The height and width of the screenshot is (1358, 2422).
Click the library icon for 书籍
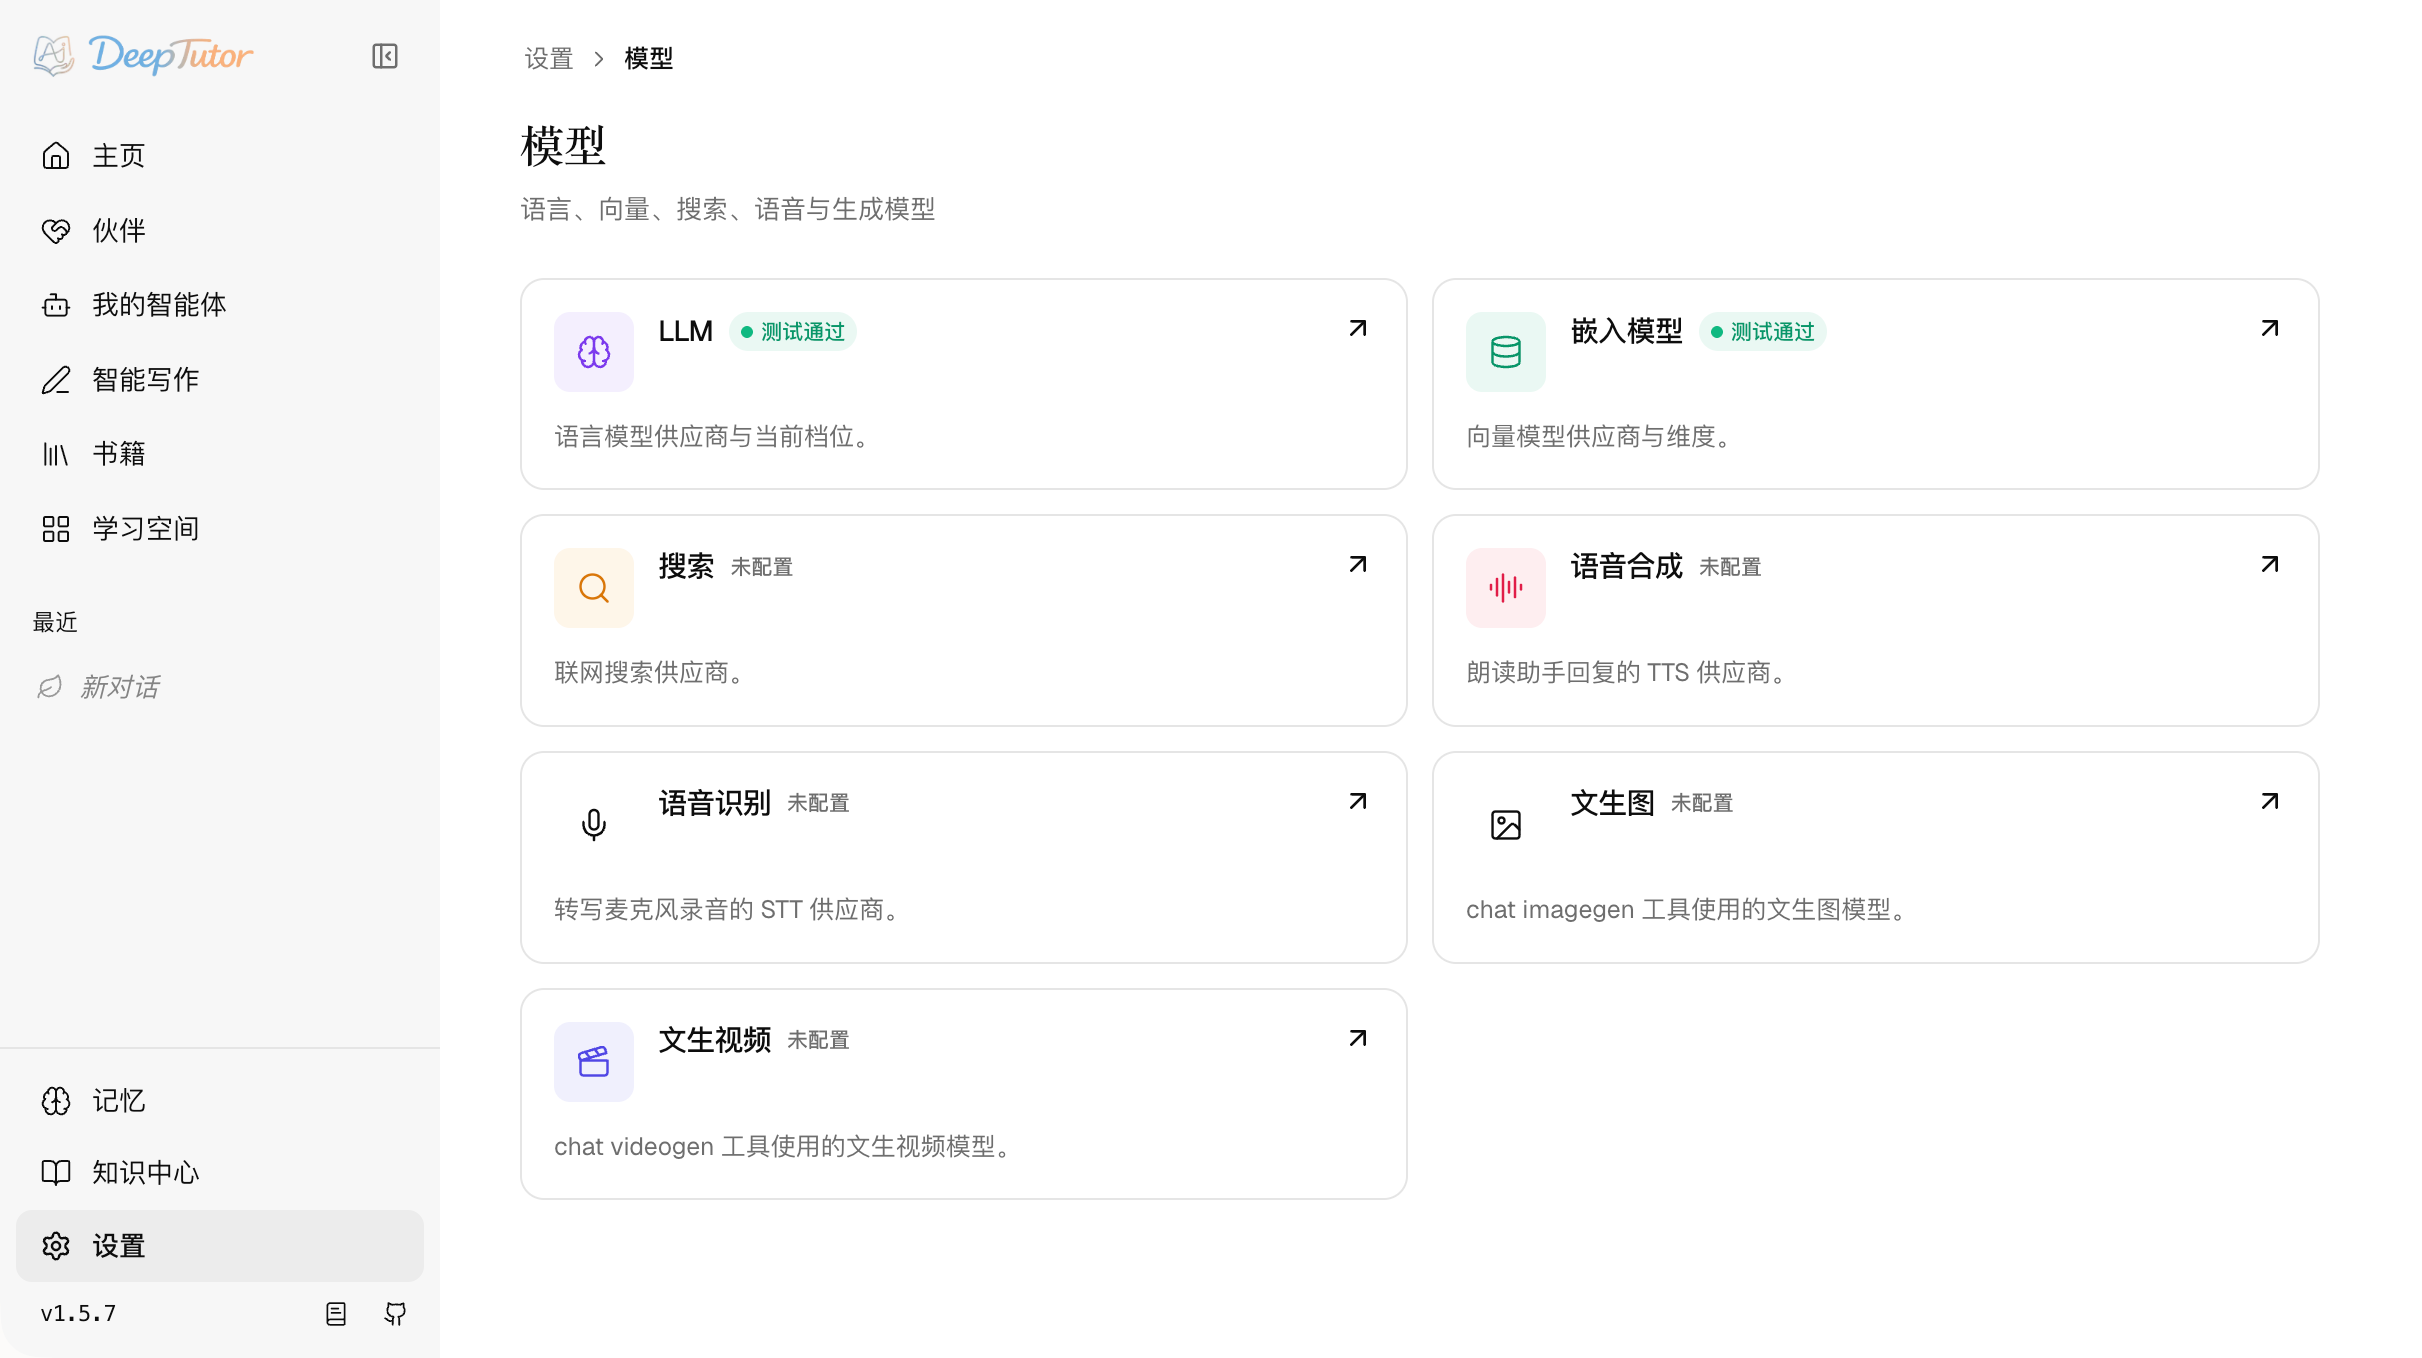pos(56,454)
